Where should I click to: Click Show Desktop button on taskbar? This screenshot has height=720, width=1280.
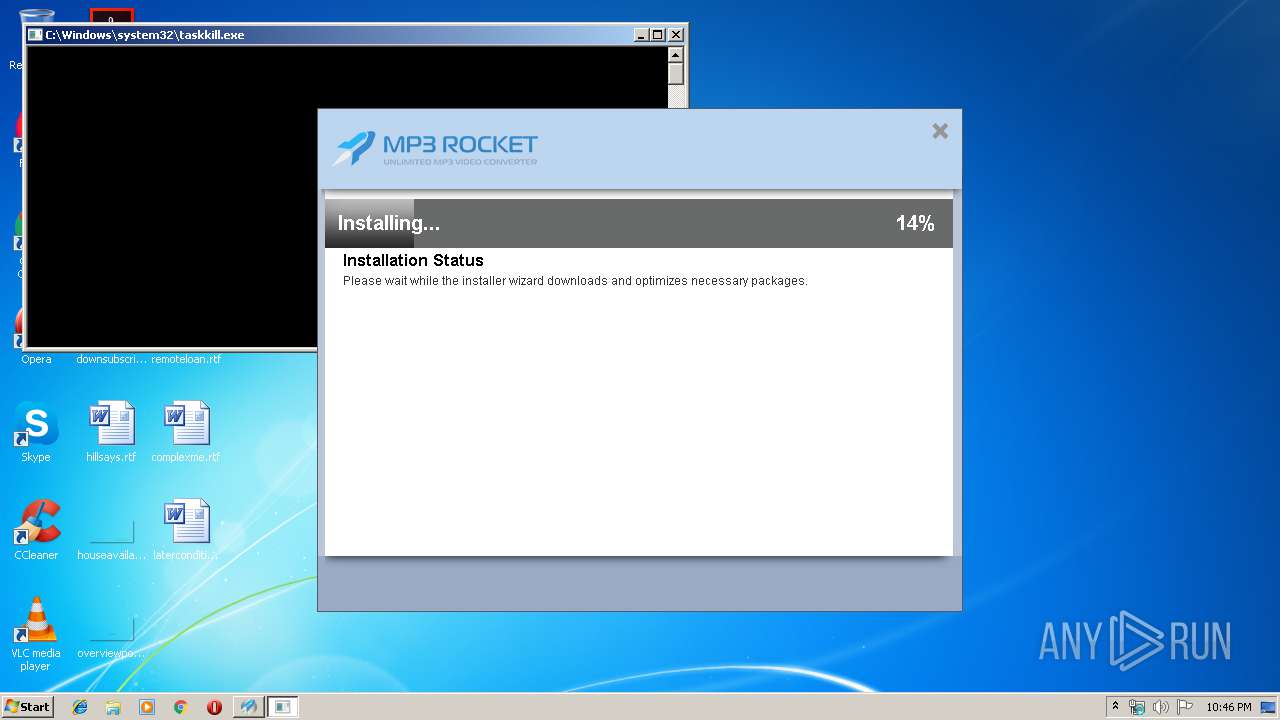1268,707
